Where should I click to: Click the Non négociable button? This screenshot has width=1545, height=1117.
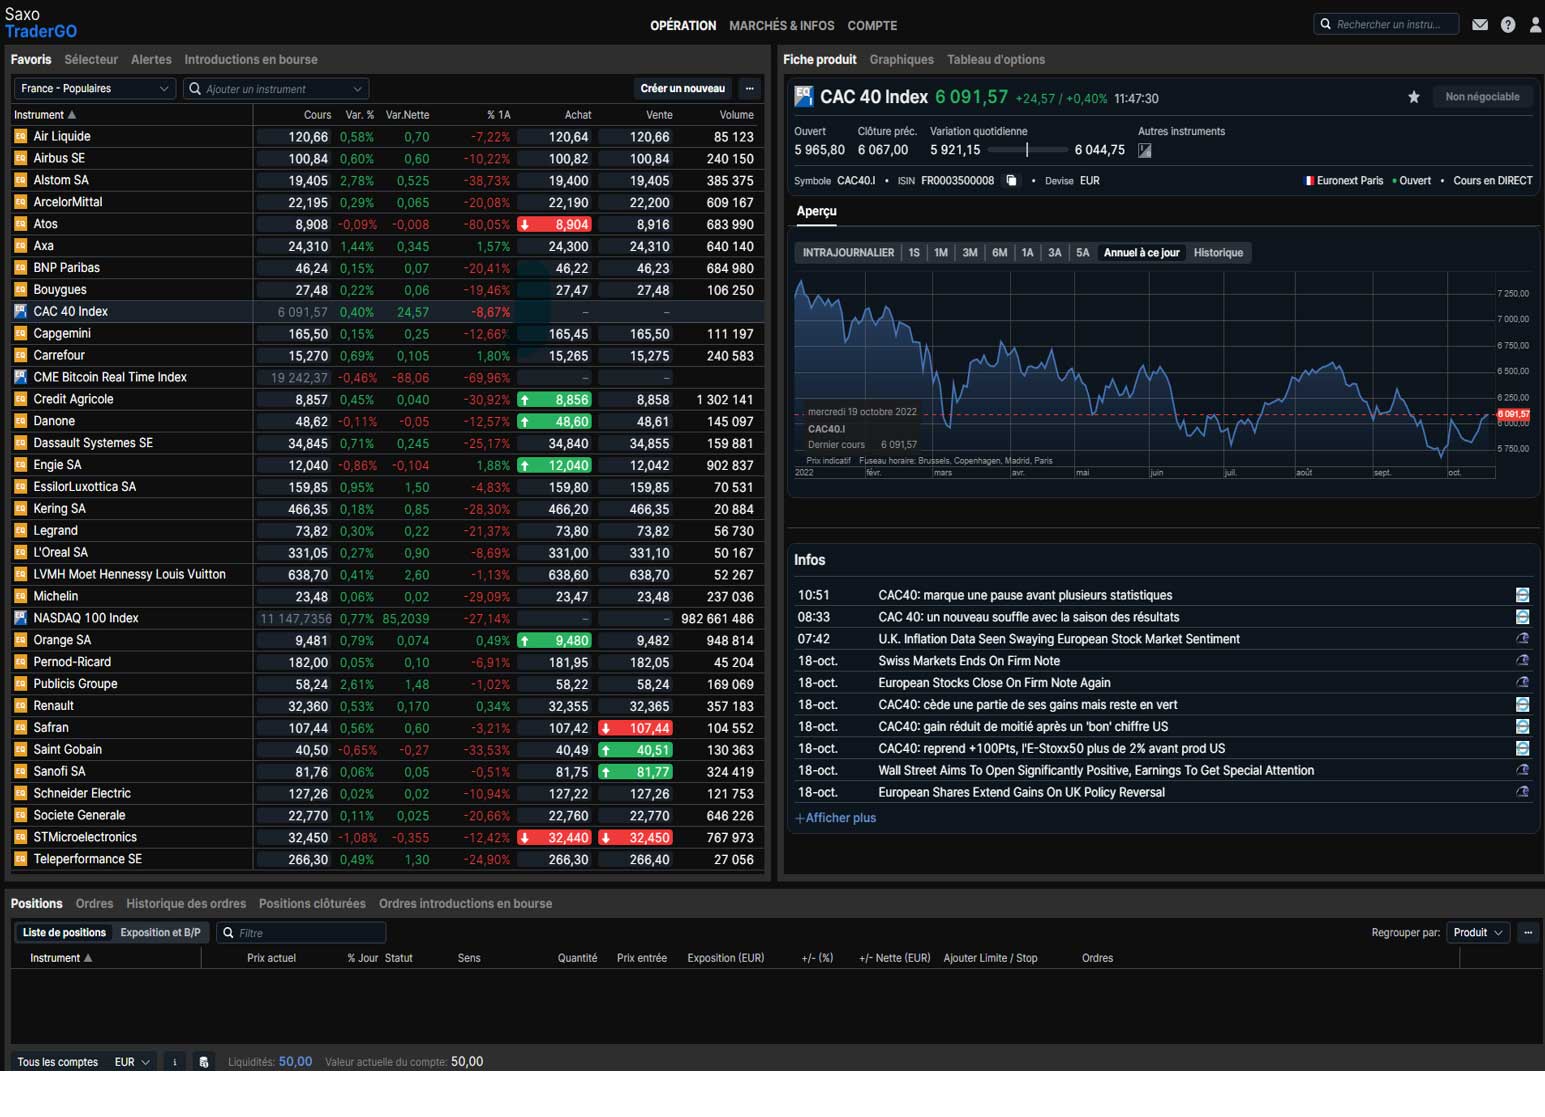(x=1482, y=97)
